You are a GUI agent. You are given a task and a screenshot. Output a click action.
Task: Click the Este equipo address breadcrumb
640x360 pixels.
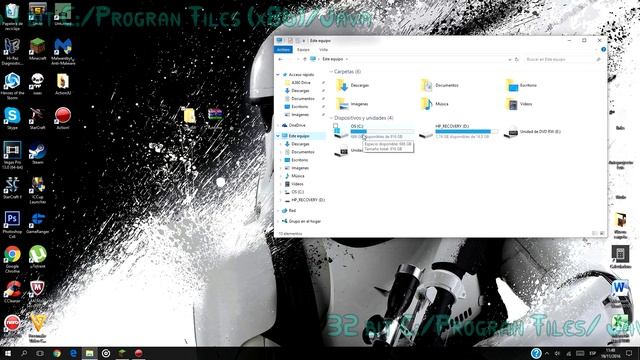(333, 59)
